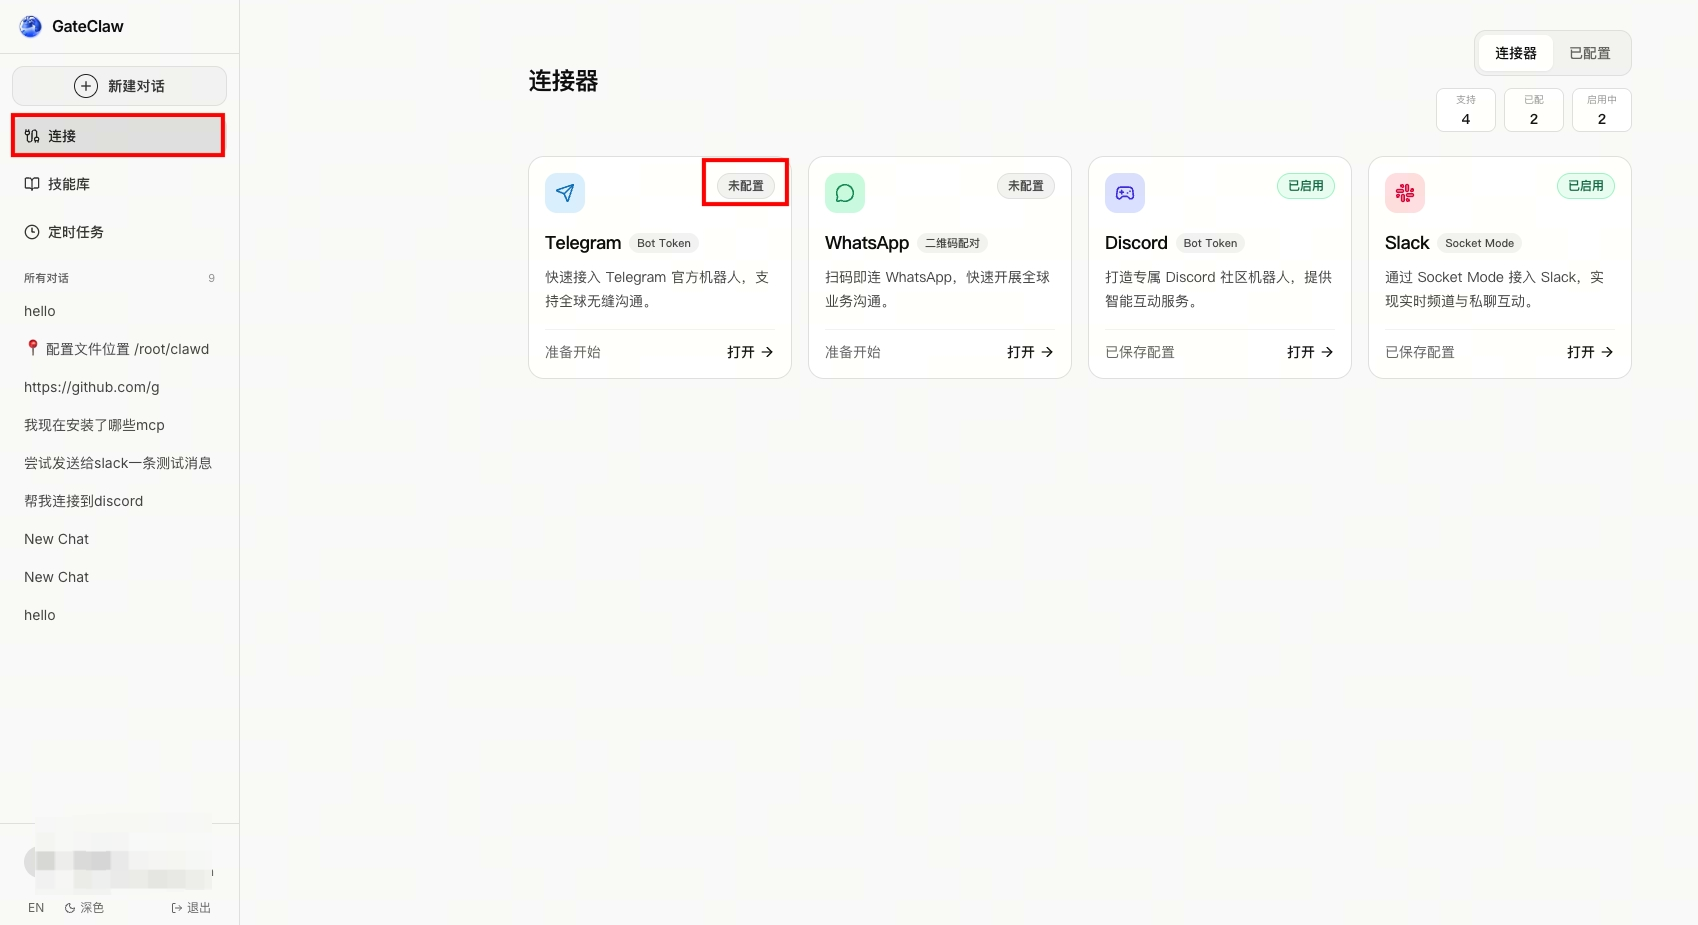Click the GateClaw globe logo icon
This screenshot has width=1698, height=925.
(31, 26)
